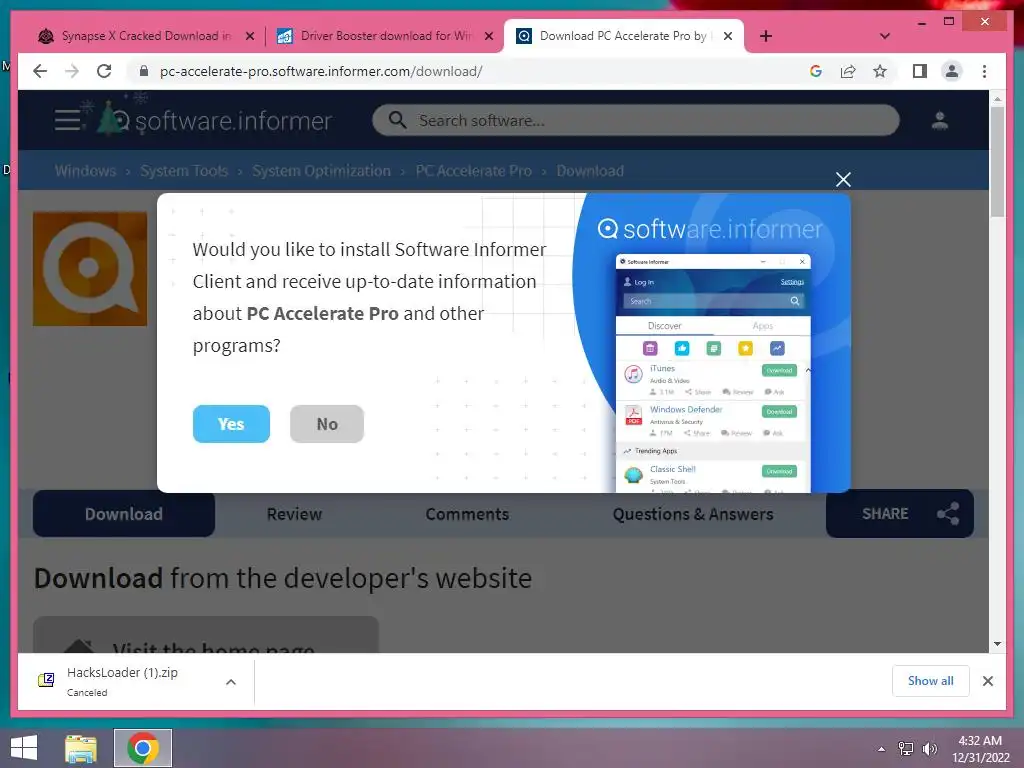Bookmark this page with the star icon
Viewport: 1024px width, 768px height.
(880, 71)
